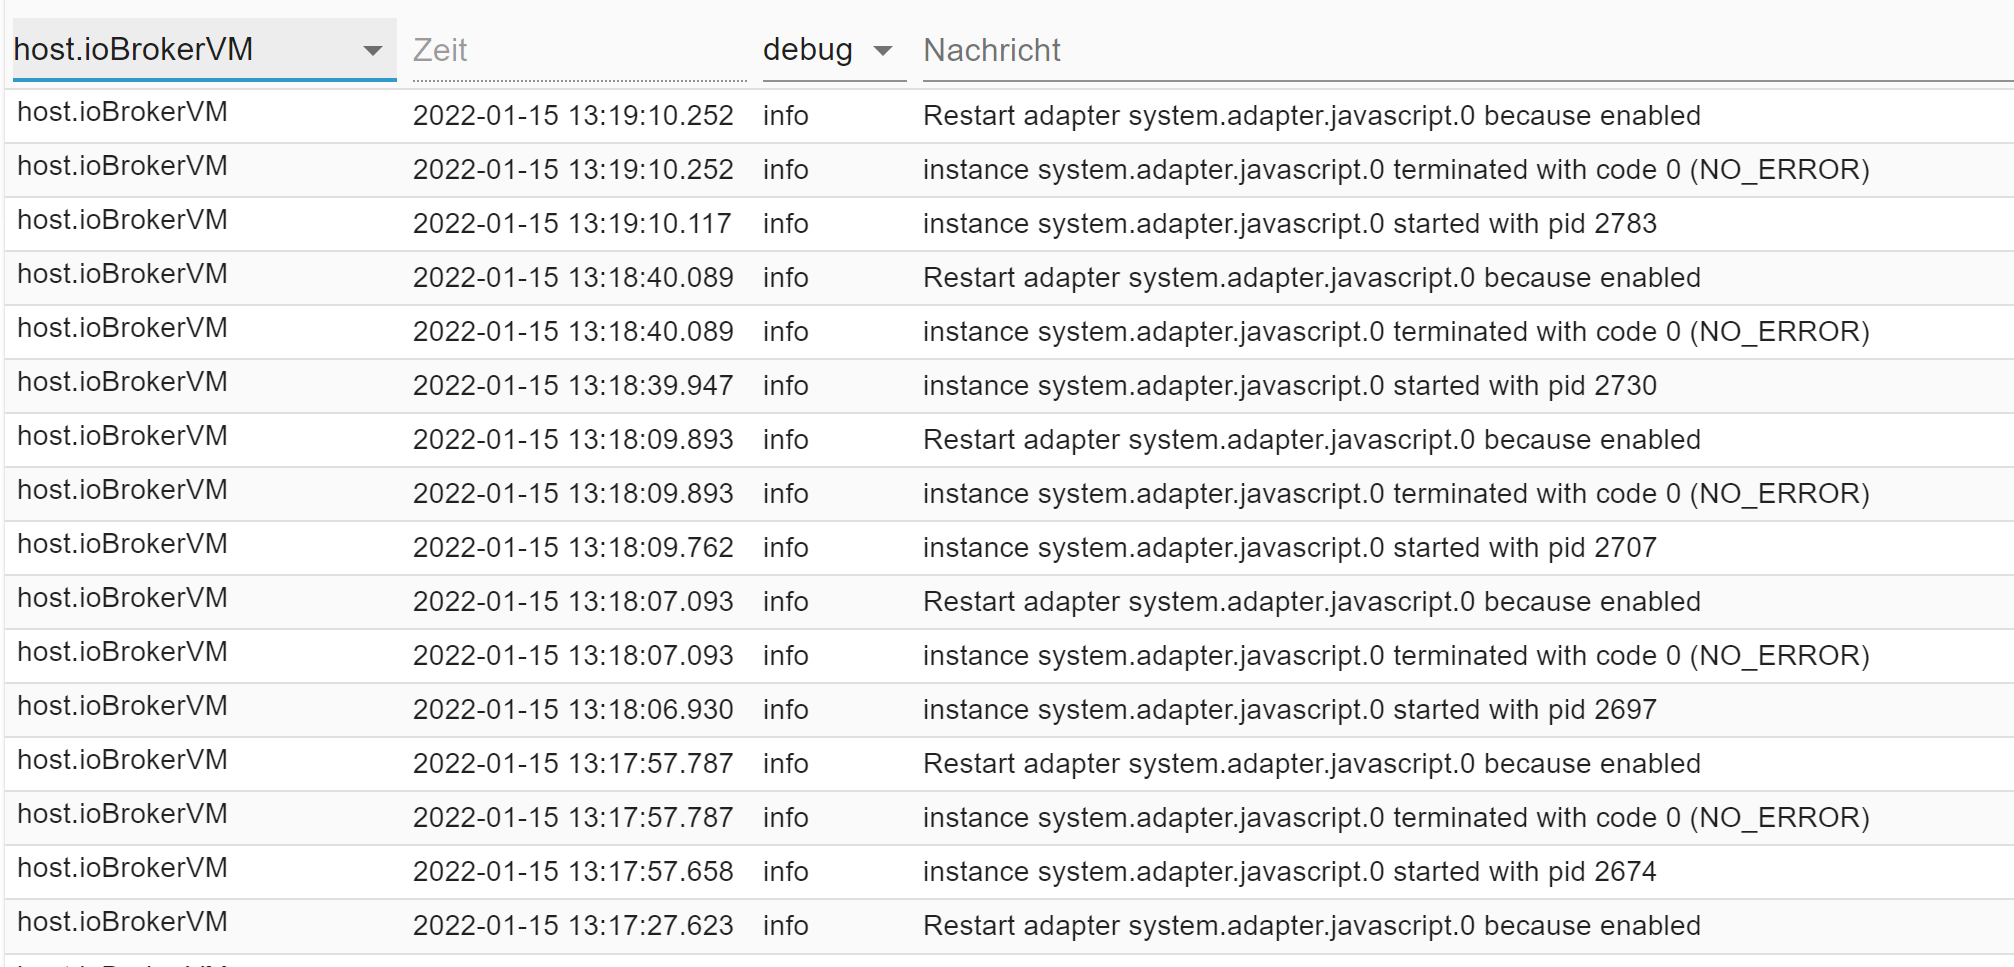Click the Restart adapter message at 13:18:07.093

tap(1311, 602)
